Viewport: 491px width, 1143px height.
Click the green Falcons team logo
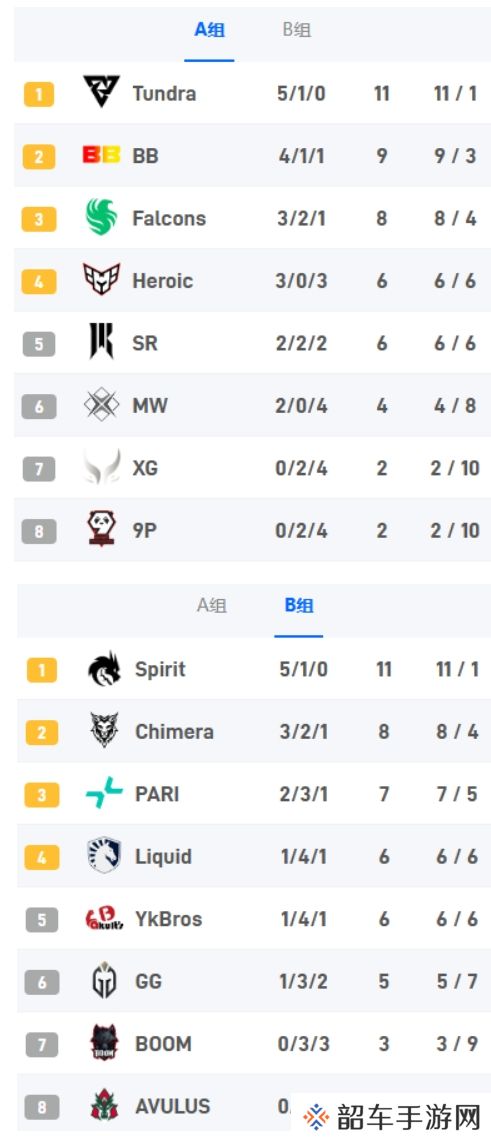click(101, 217)
